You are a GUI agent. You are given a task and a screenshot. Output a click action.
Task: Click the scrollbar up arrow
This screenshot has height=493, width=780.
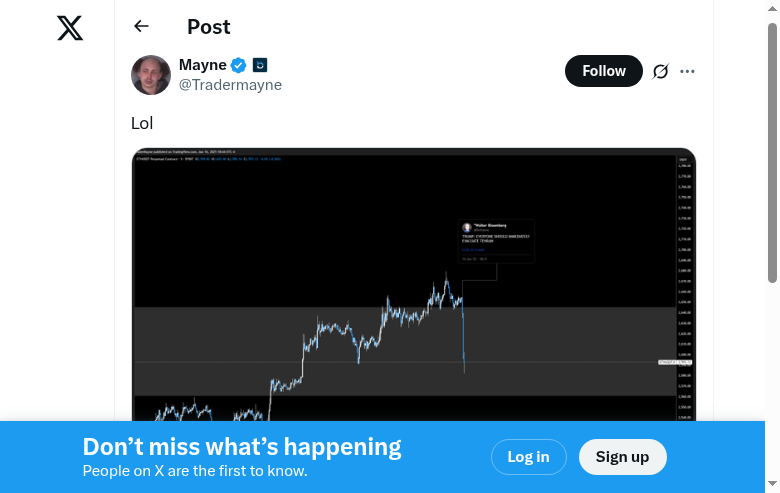coord(772,7)
